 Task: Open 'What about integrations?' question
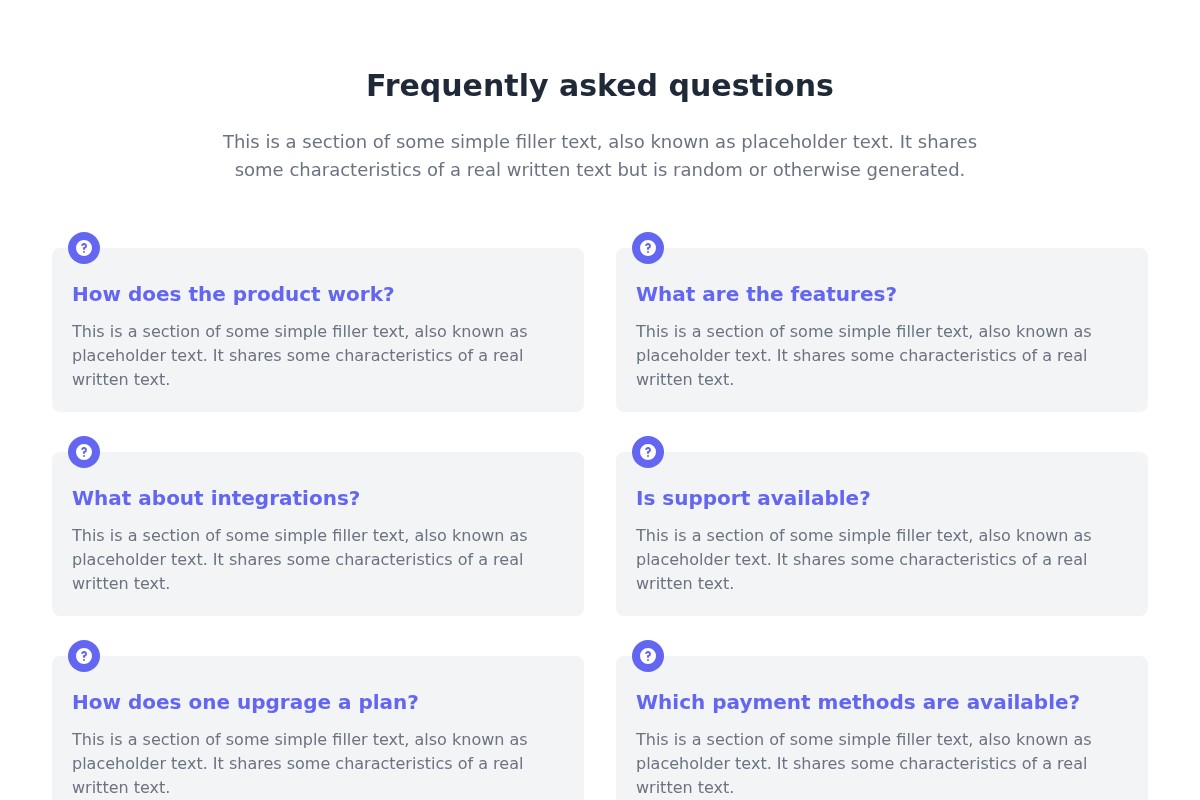tap(216, 499)
